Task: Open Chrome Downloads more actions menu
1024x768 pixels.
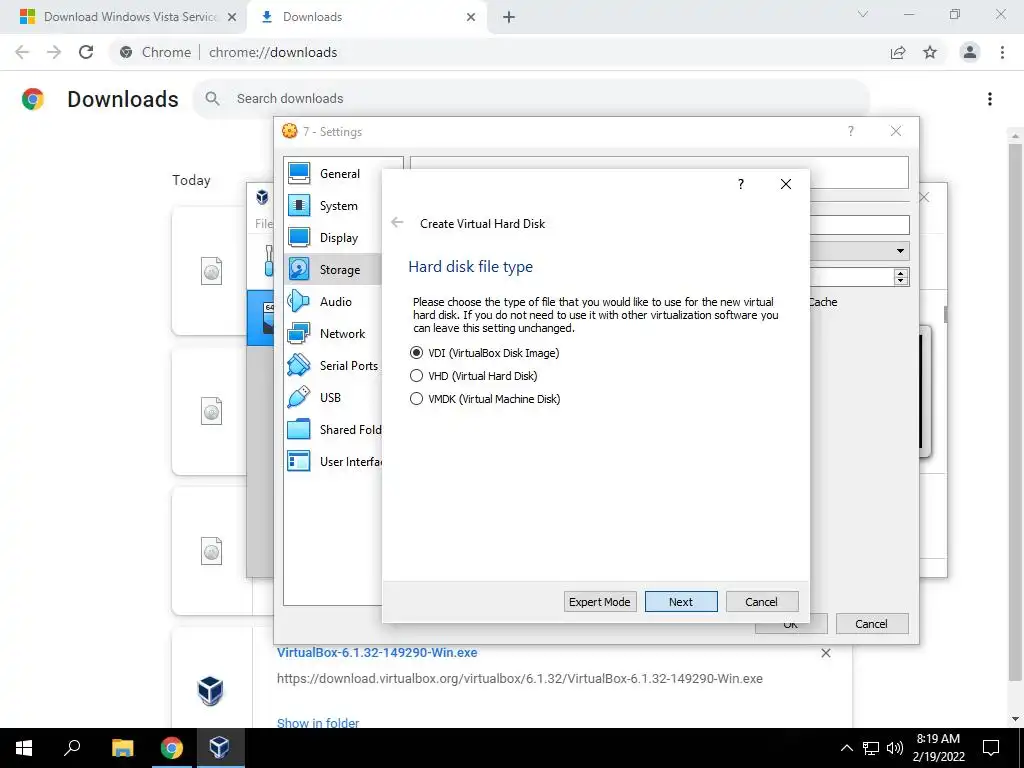Action: click(x=990, y=99)
